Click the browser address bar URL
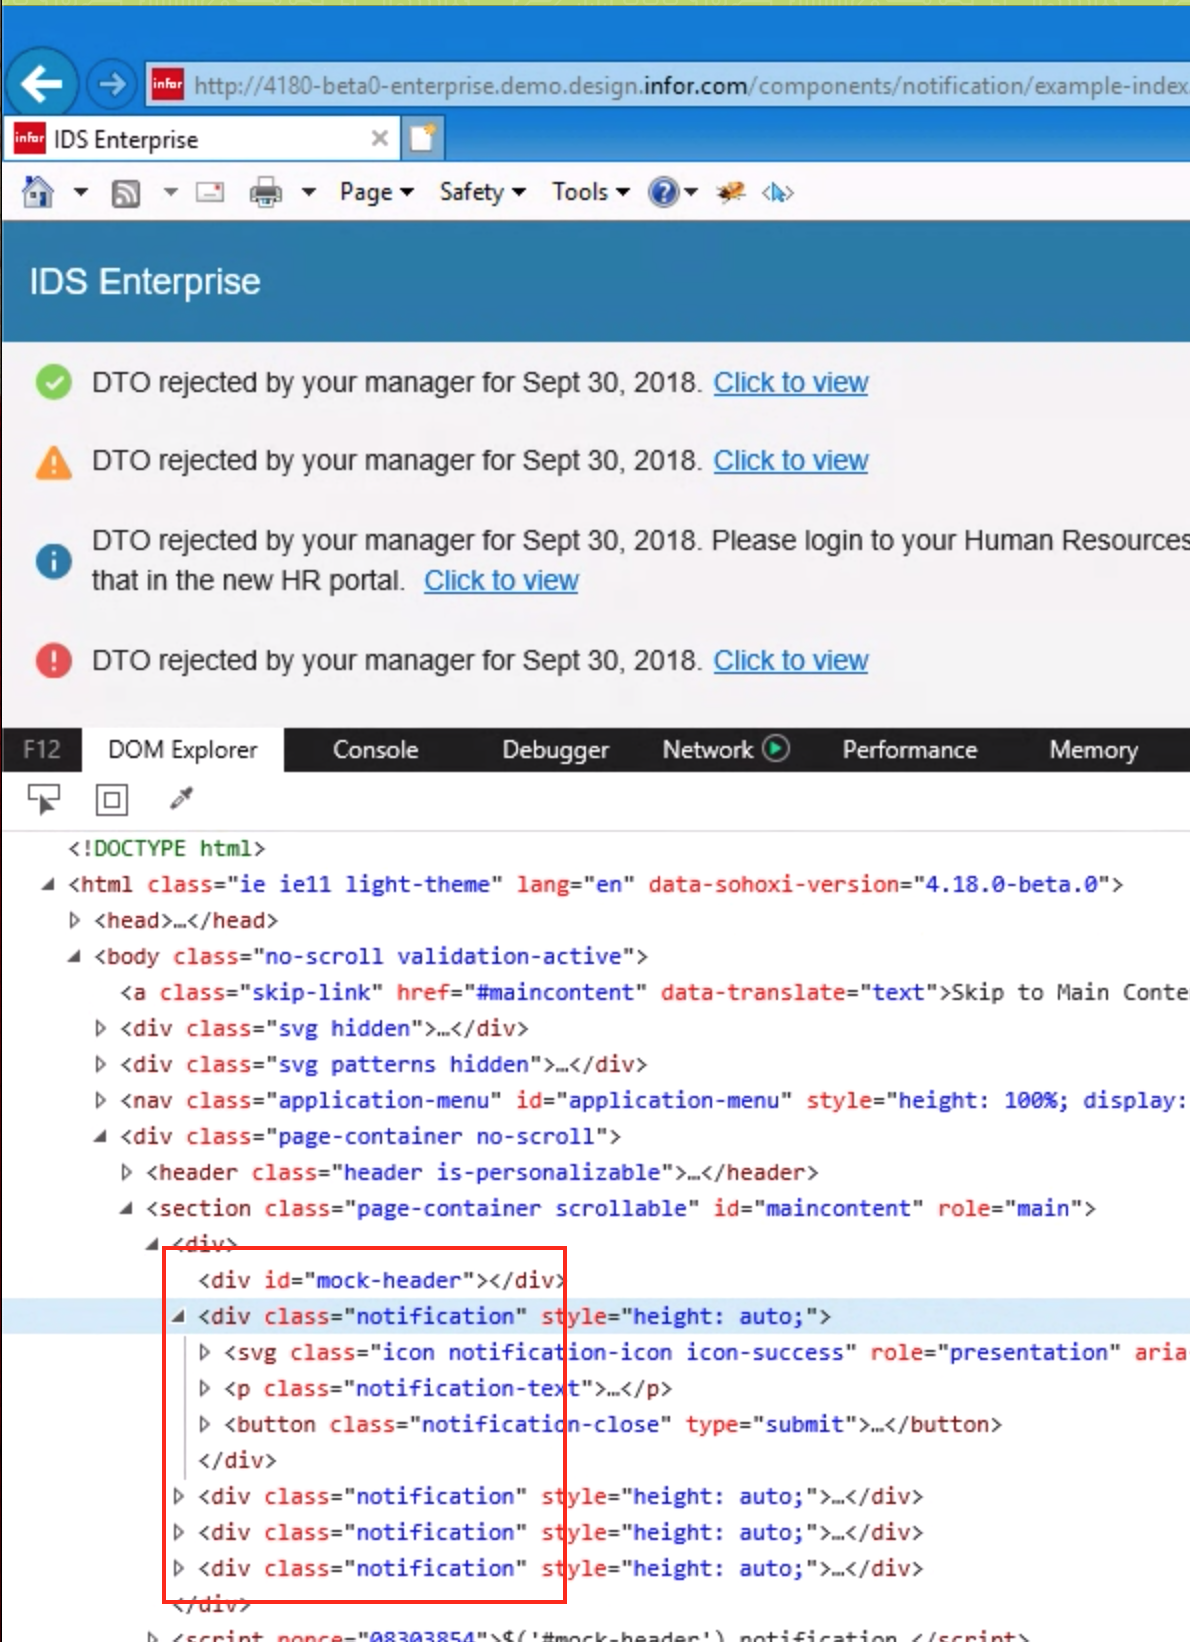The width and height of the screenshot is (1190, 1642). tap(690, 86)
